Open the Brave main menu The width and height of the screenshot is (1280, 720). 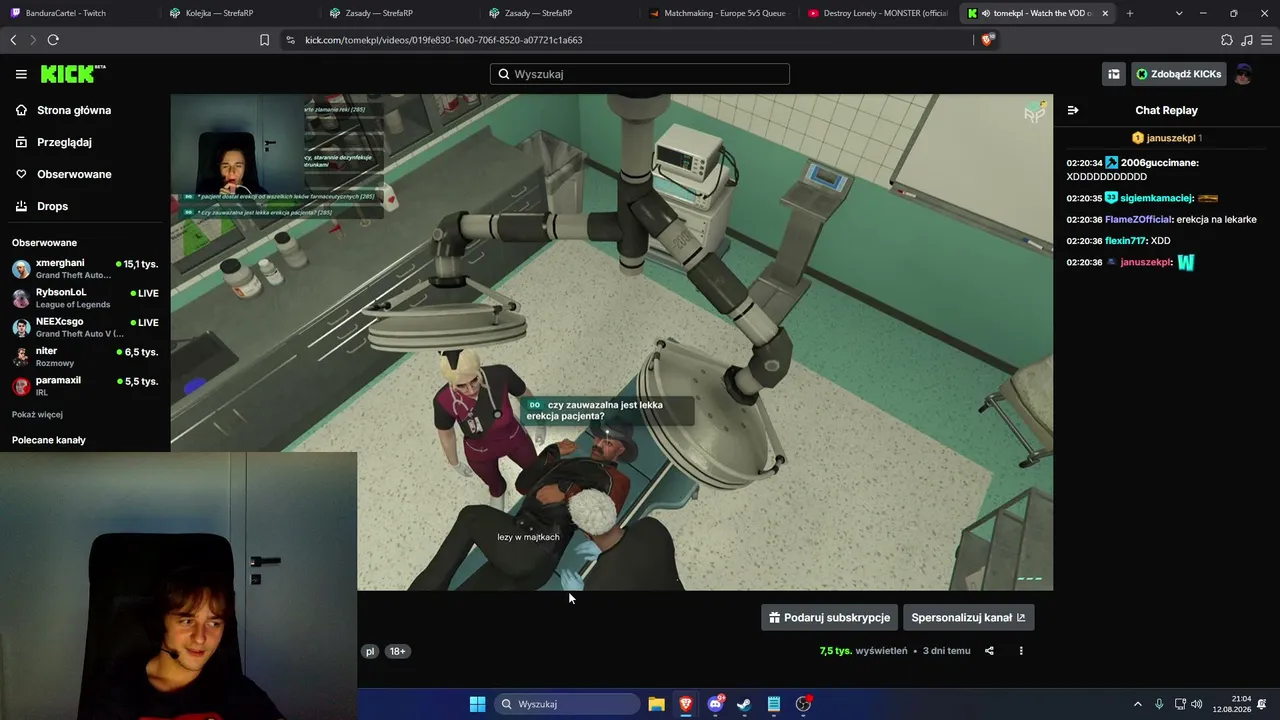point(1266,40)
